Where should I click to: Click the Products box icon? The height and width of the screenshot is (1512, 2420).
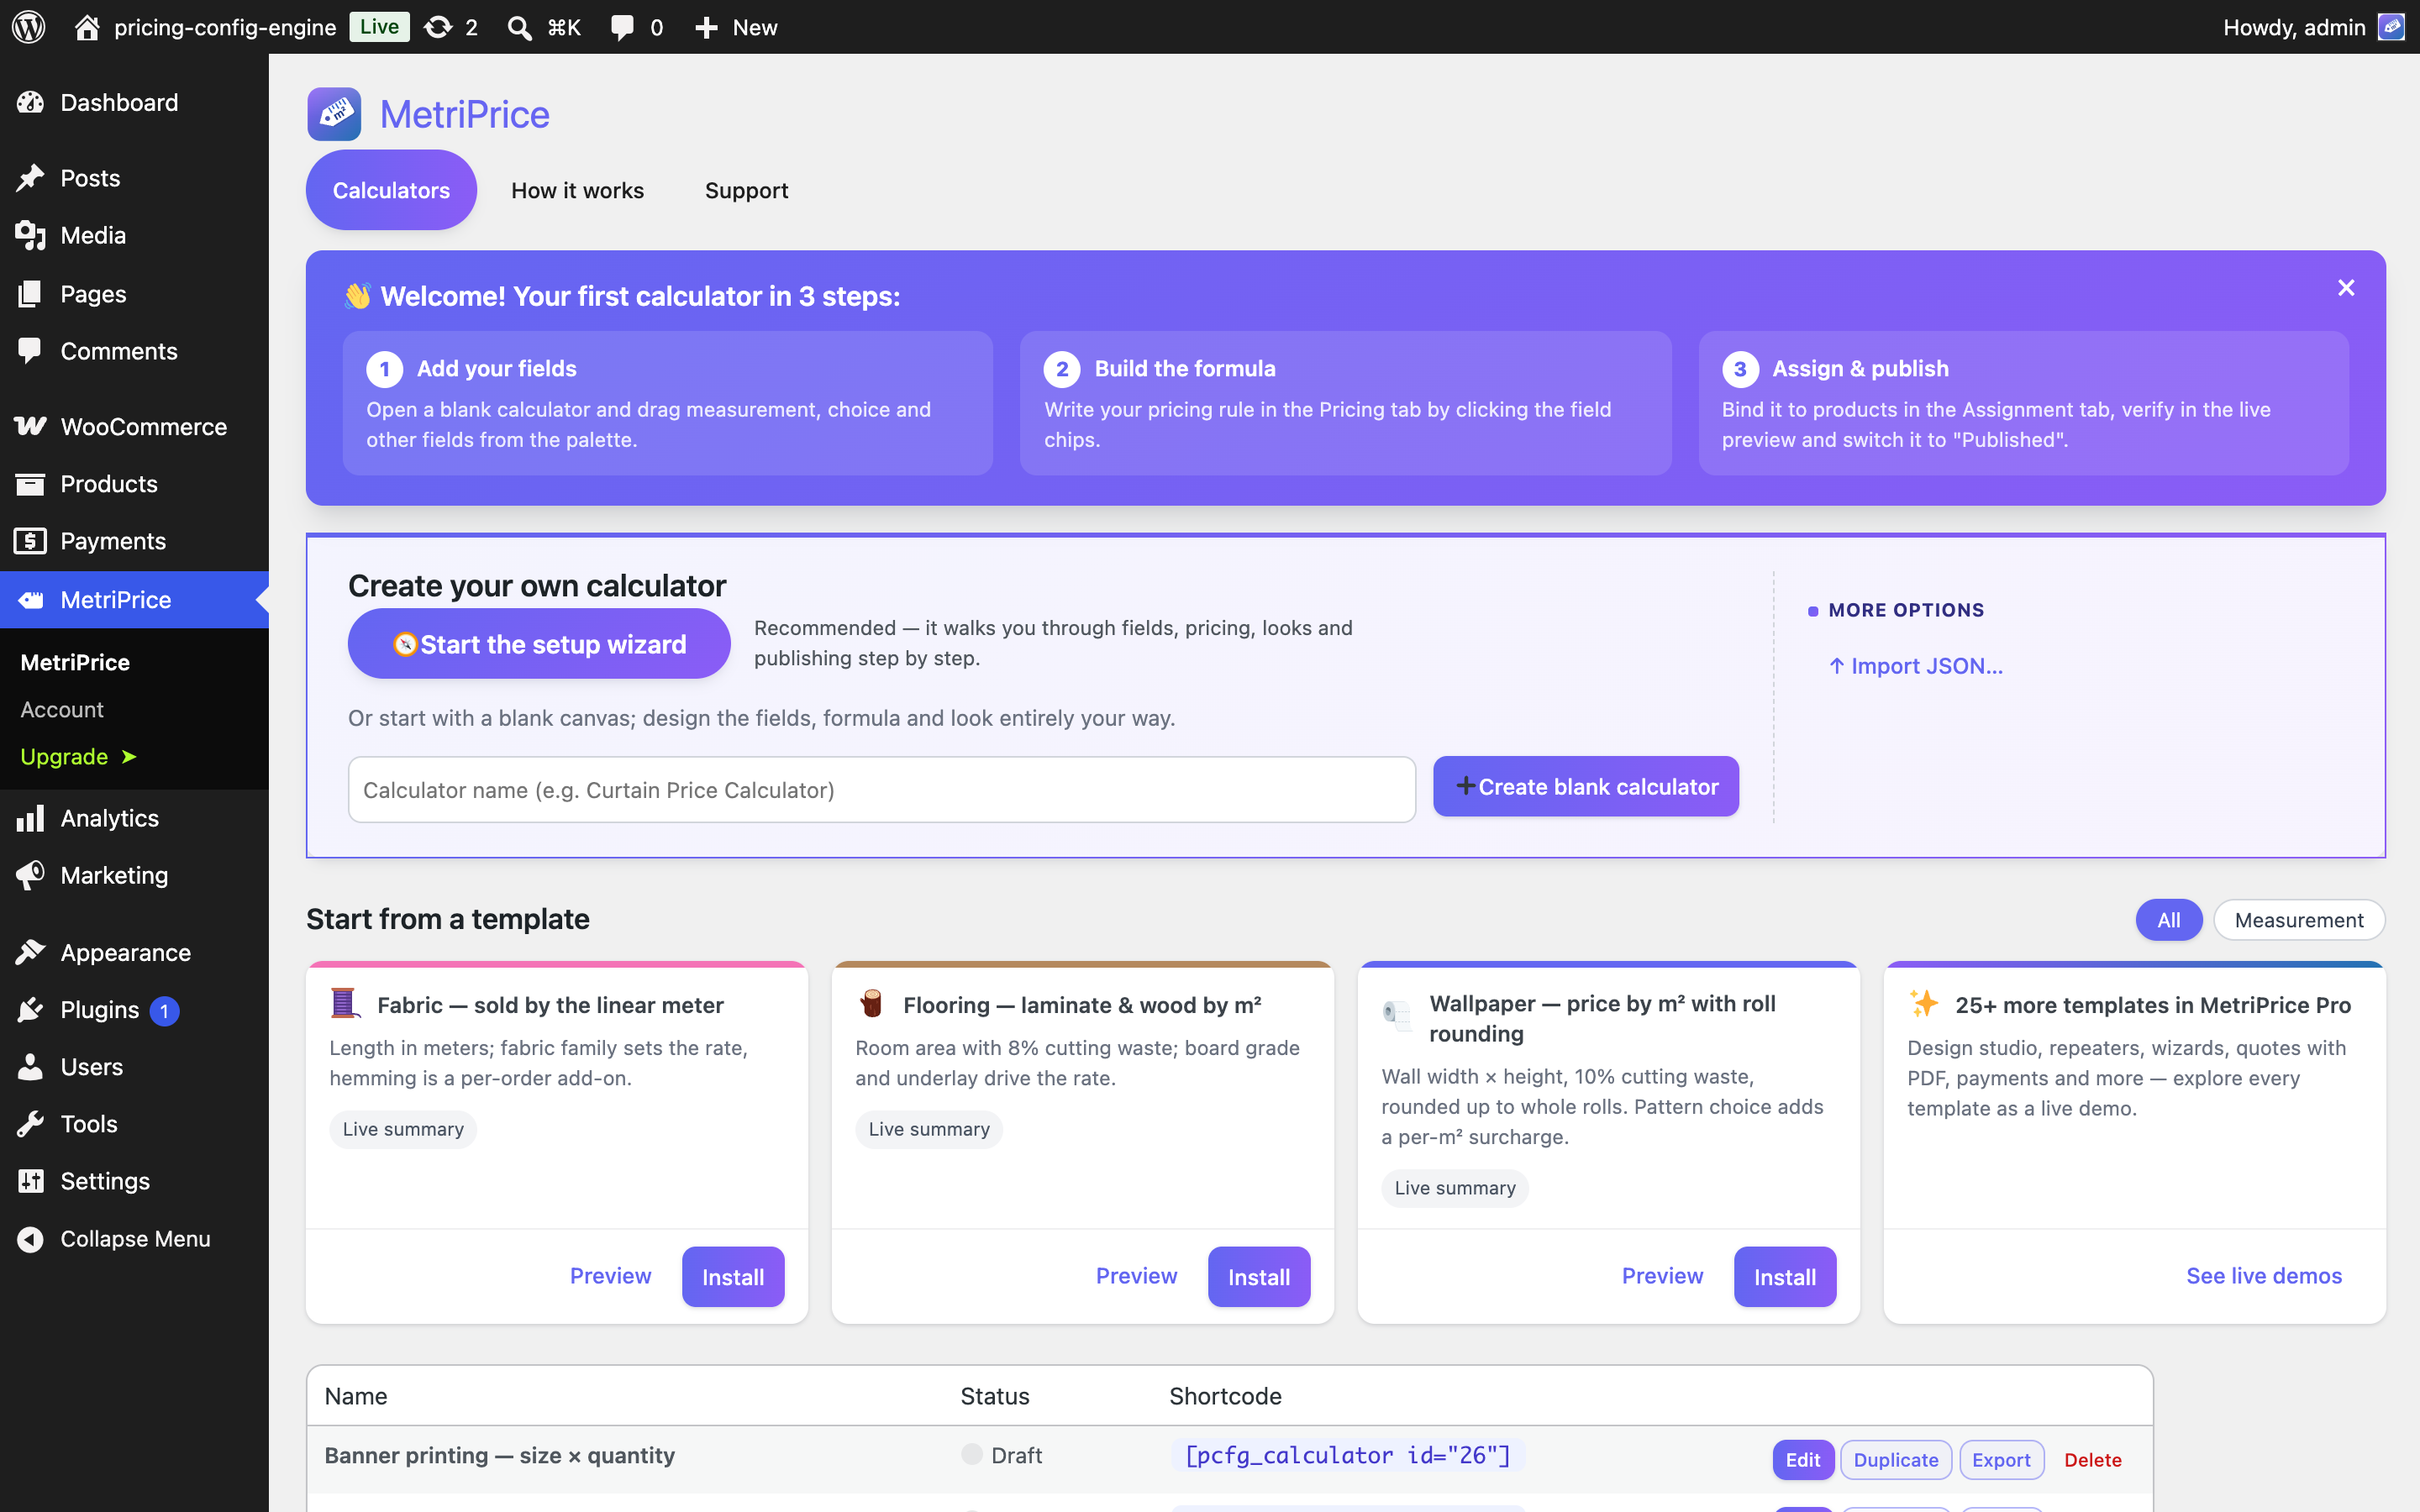click(30, 484)
